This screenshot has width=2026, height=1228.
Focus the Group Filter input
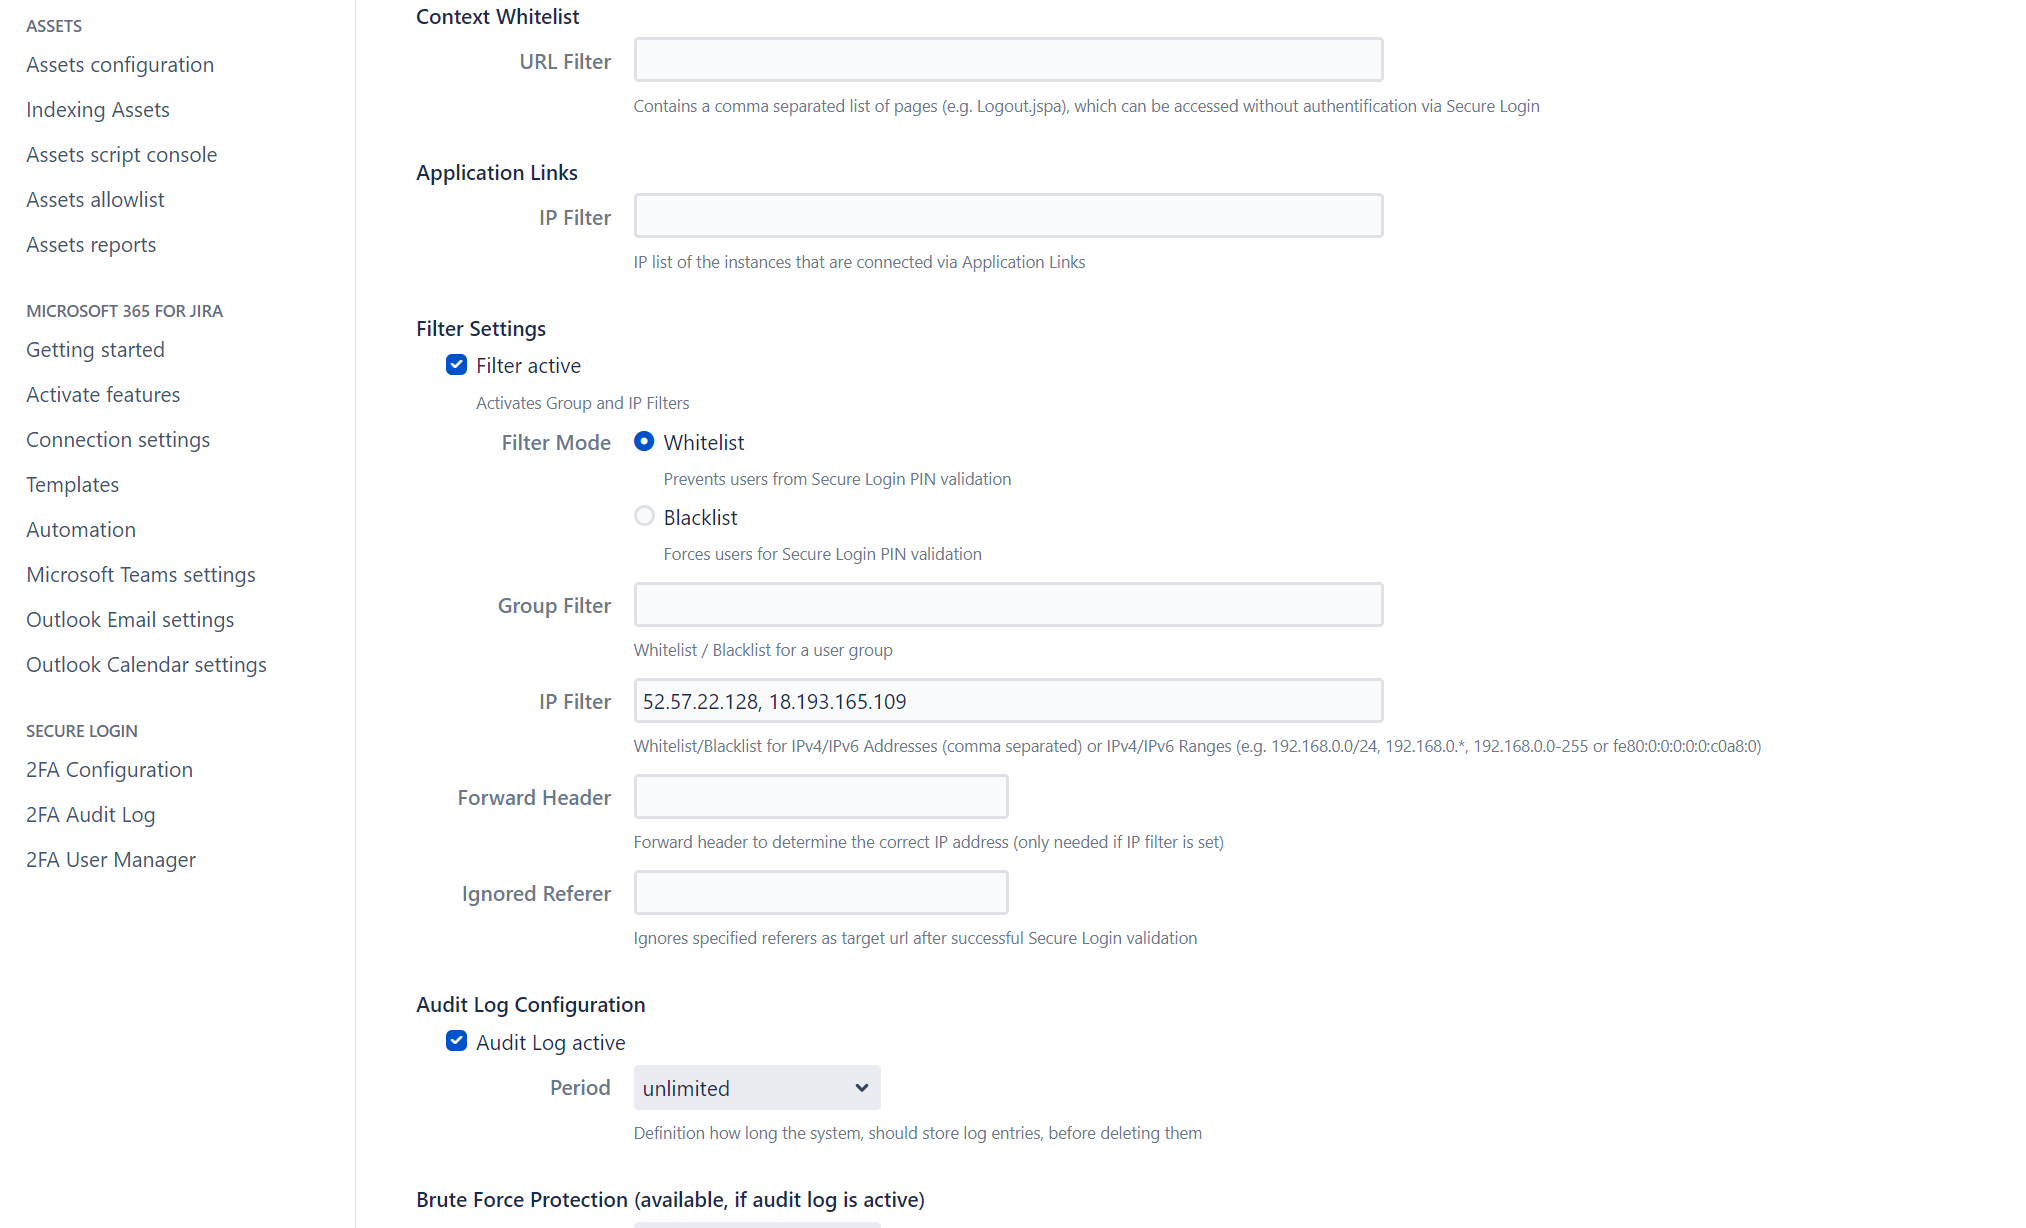(x=1008, y=605)
